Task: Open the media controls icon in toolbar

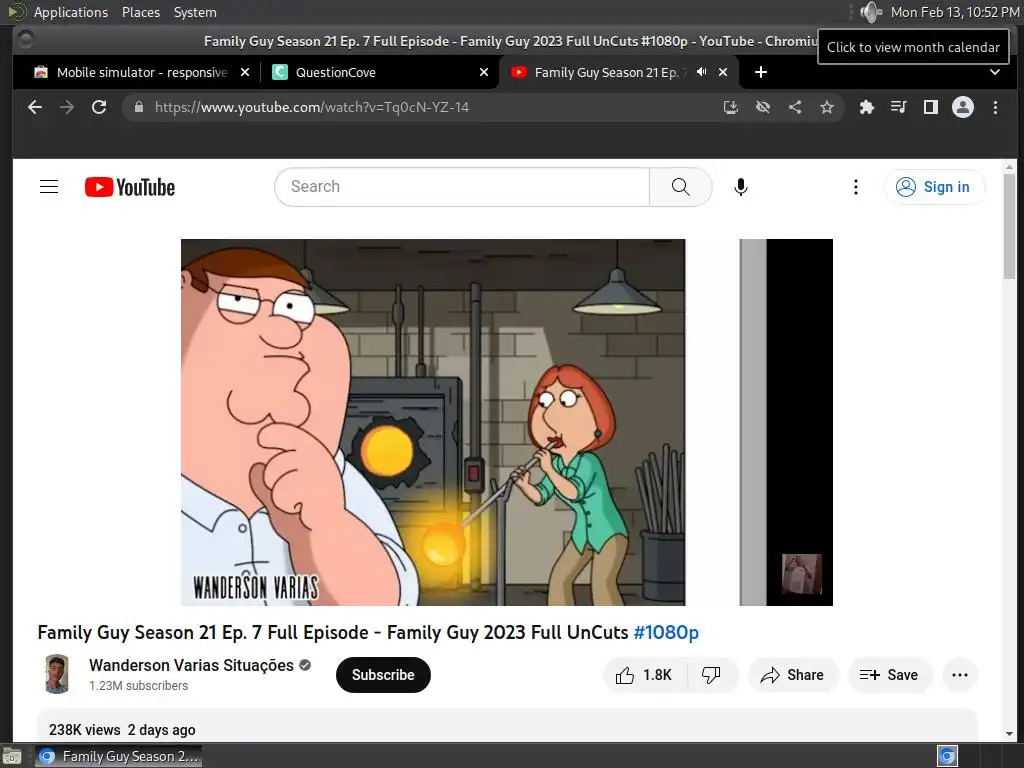Action: click(x=899, y=107)
